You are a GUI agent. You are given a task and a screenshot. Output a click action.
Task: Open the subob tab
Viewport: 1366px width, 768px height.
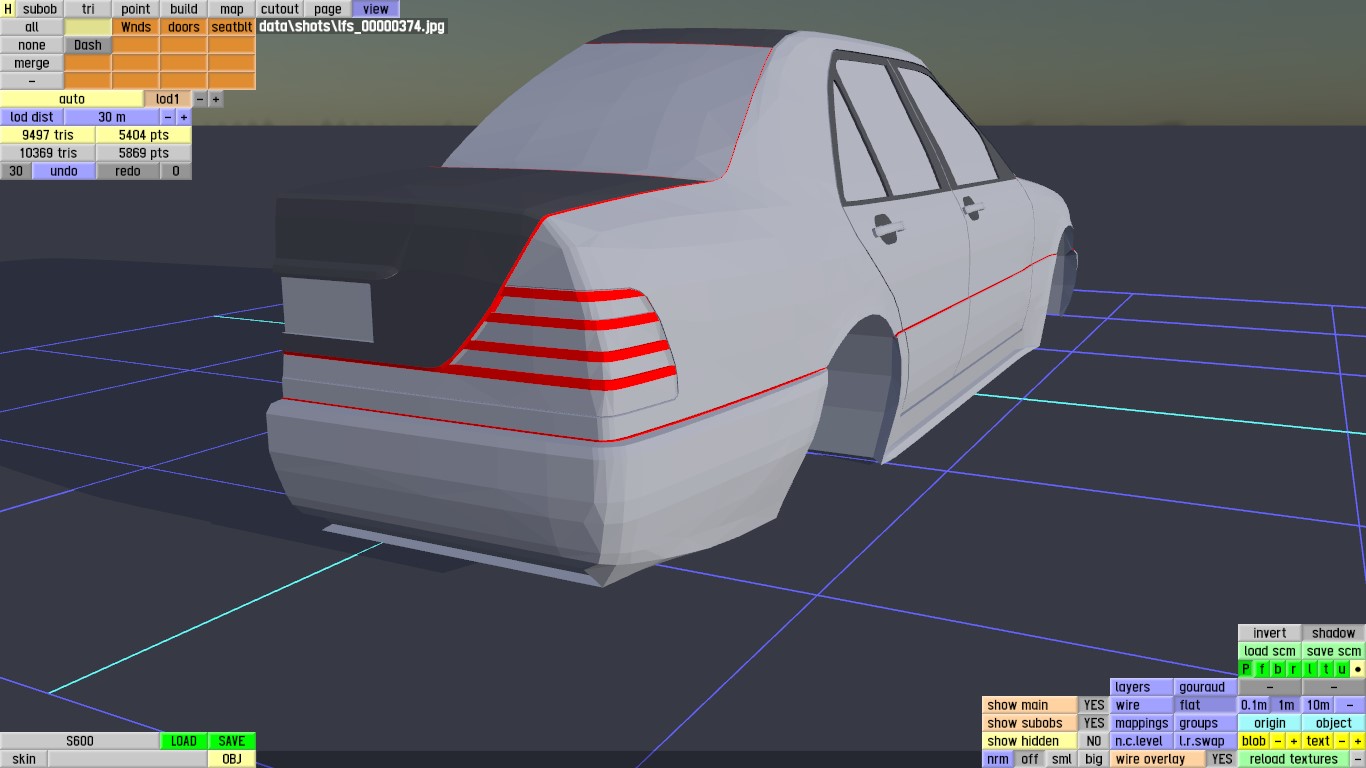tap(40, 9)
